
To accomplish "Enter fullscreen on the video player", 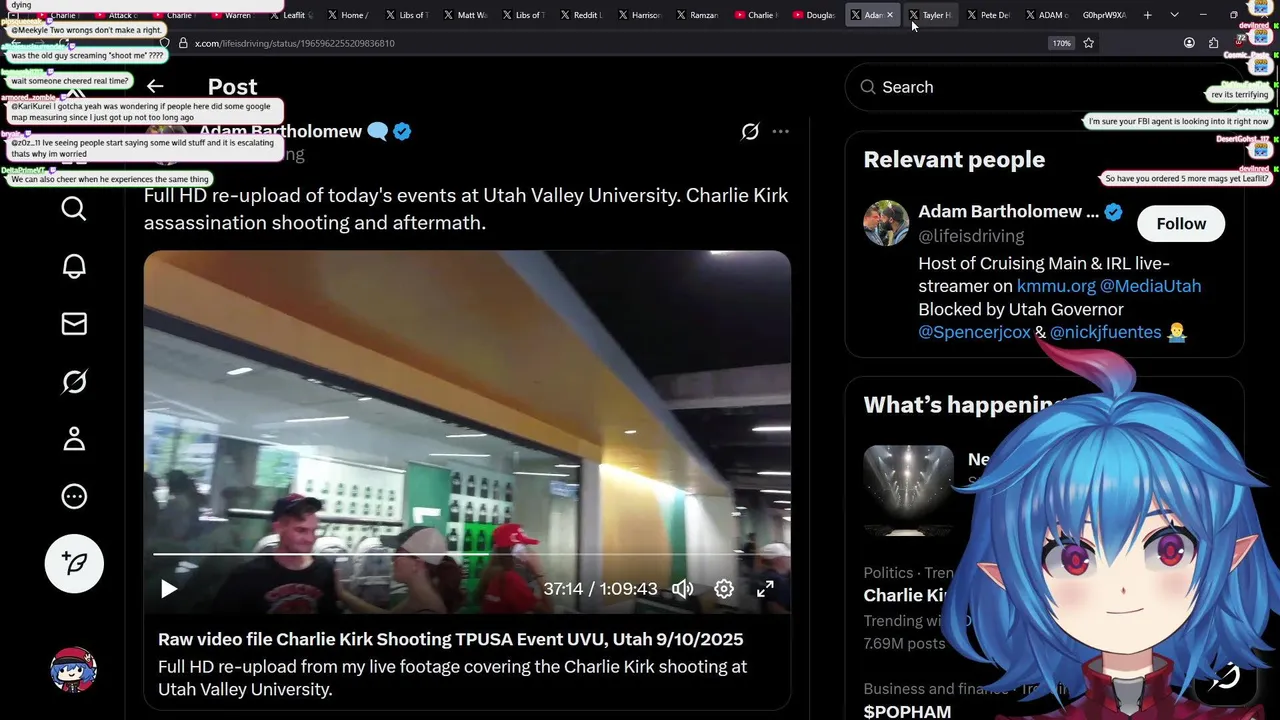I will [765, 589].
